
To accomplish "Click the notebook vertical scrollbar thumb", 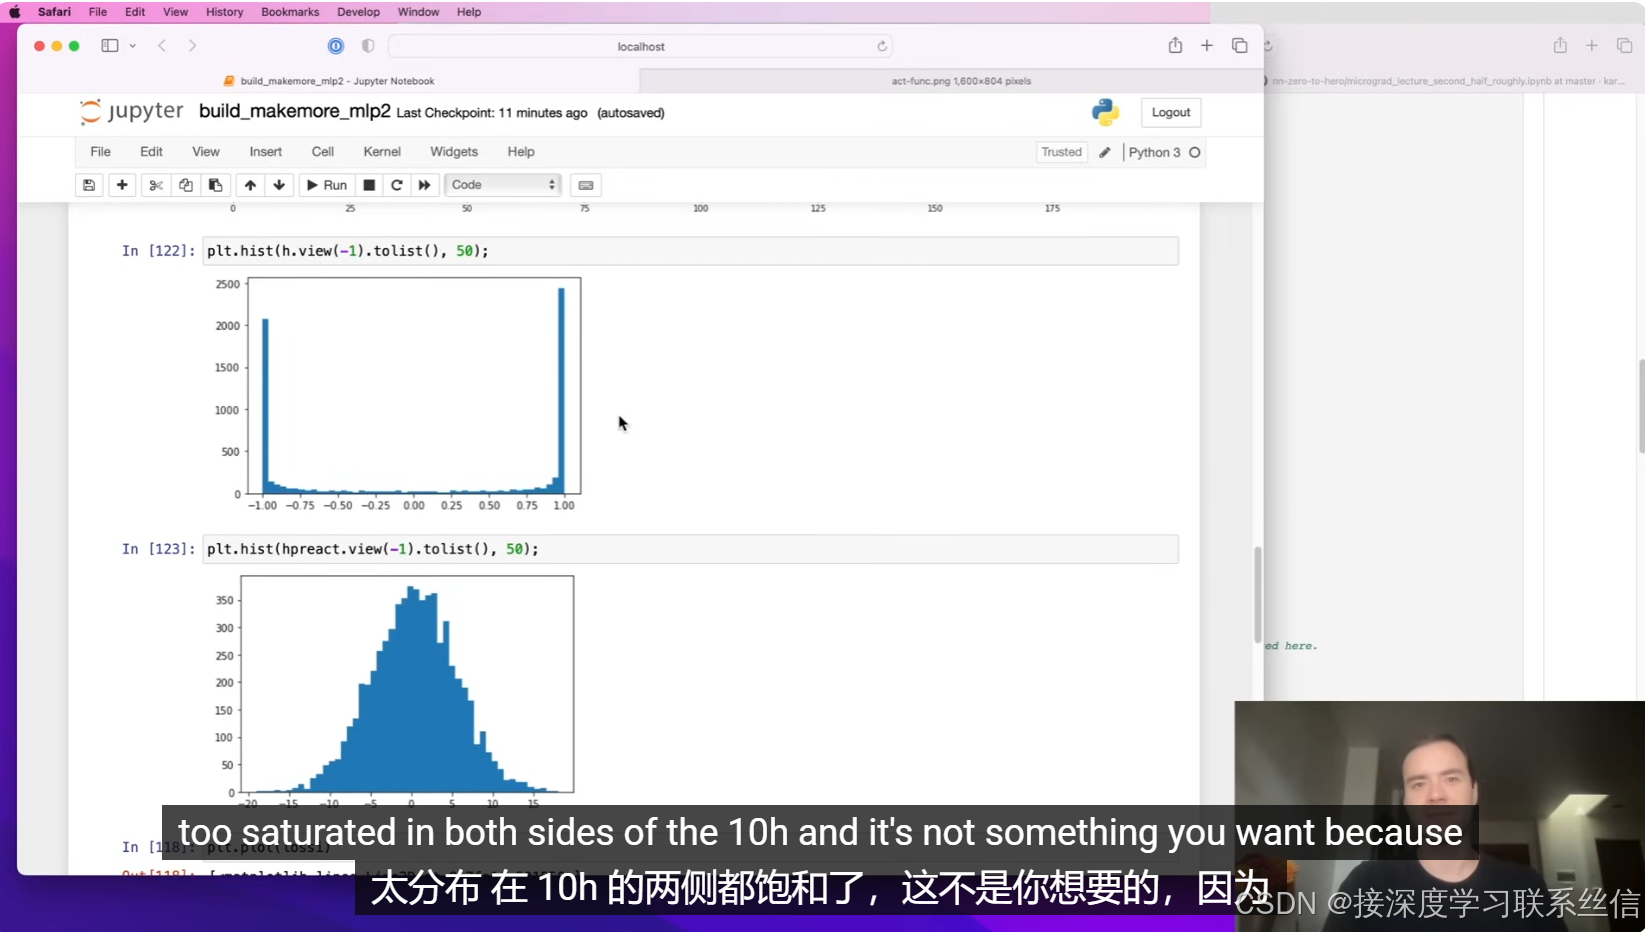I will pos(1257,594).
